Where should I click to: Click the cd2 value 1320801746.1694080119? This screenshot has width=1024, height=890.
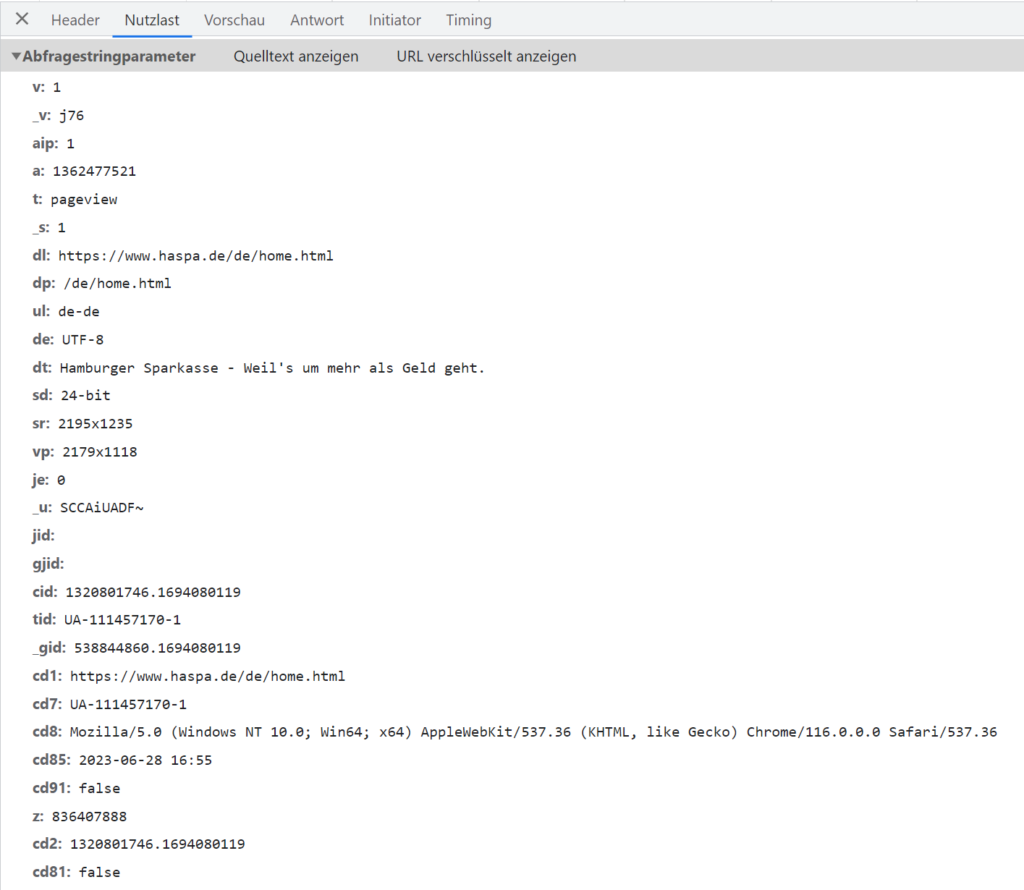[157, 844]
